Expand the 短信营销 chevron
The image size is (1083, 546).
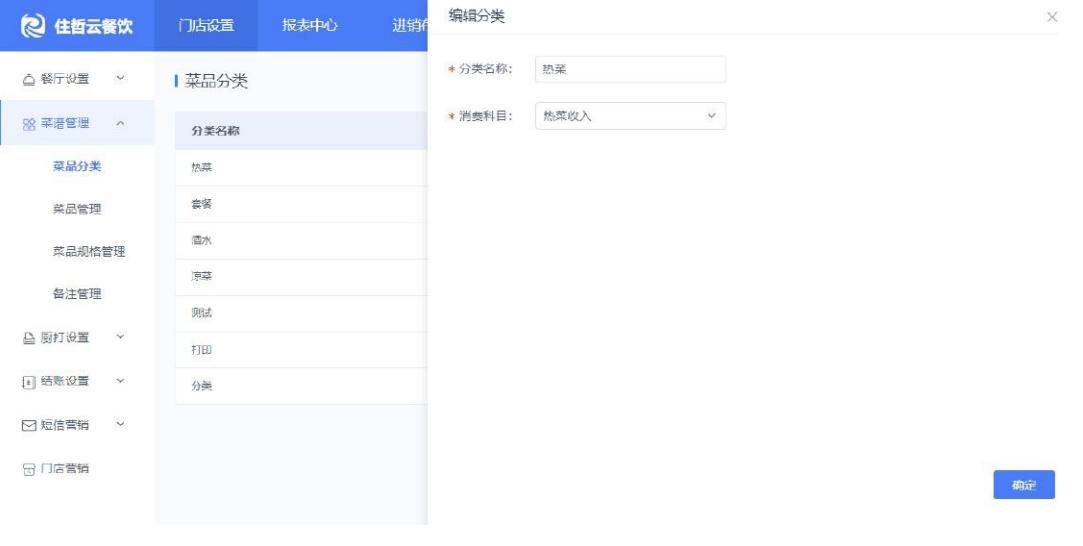click(120, 424)
